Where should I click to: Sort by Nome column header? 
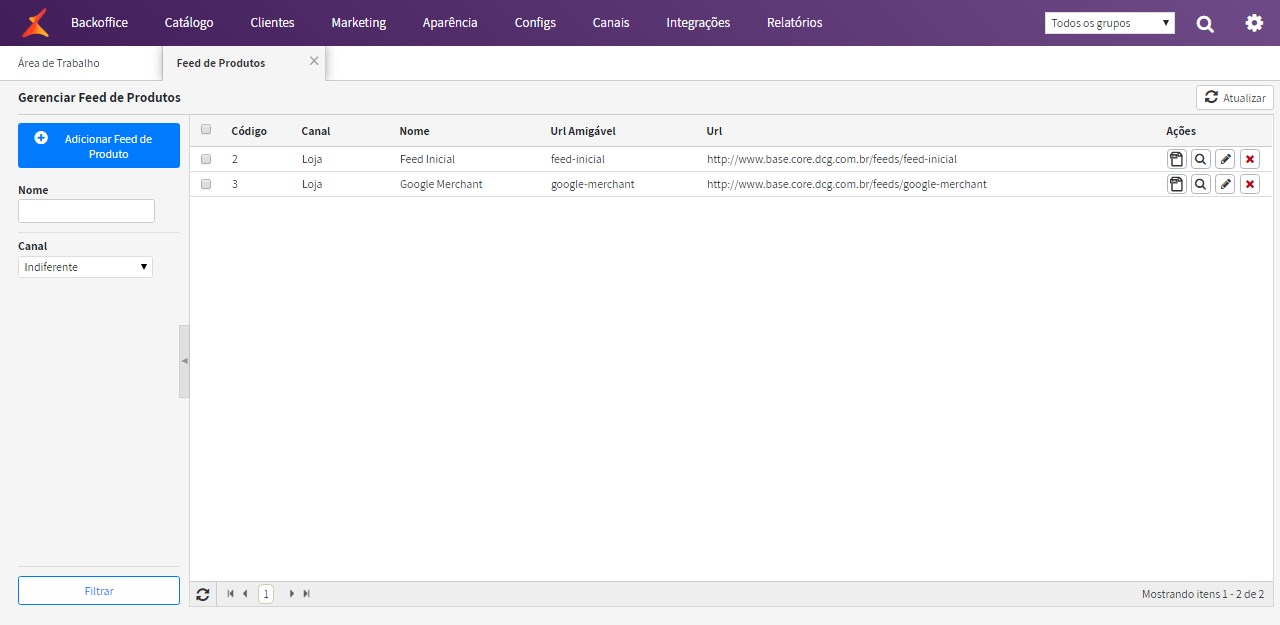tap(414, 131)
